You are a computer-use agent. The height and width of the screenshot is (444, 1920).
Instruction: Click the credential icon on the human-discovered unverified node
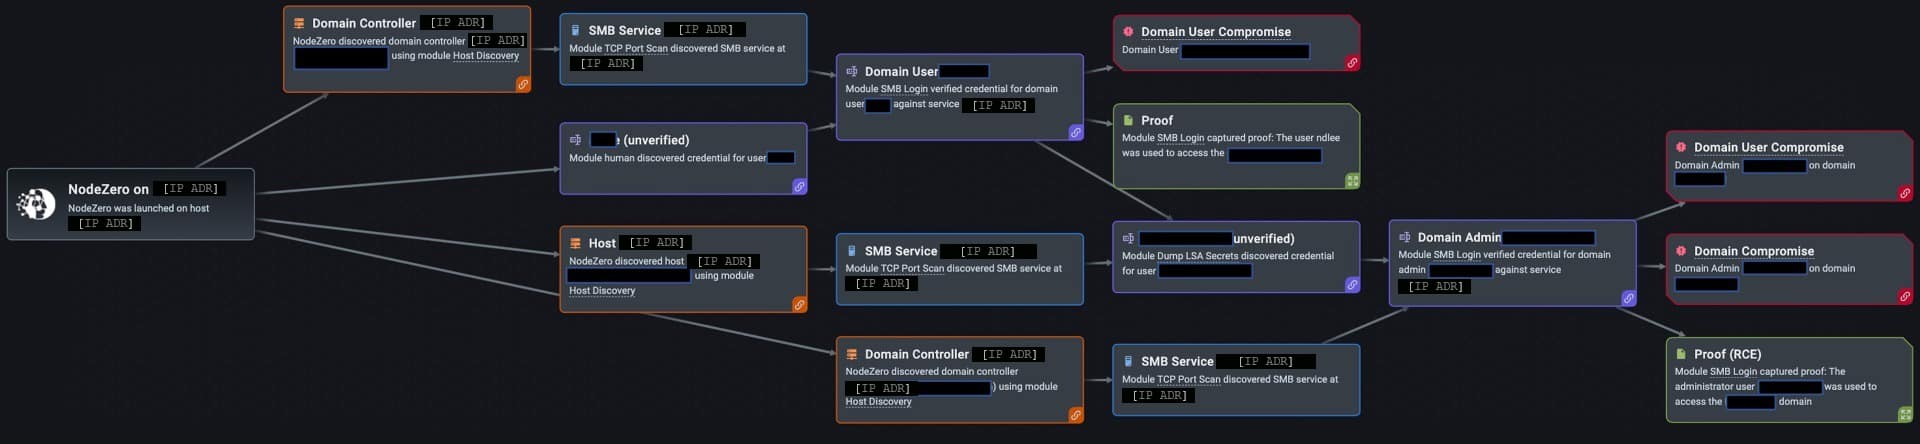575,140
